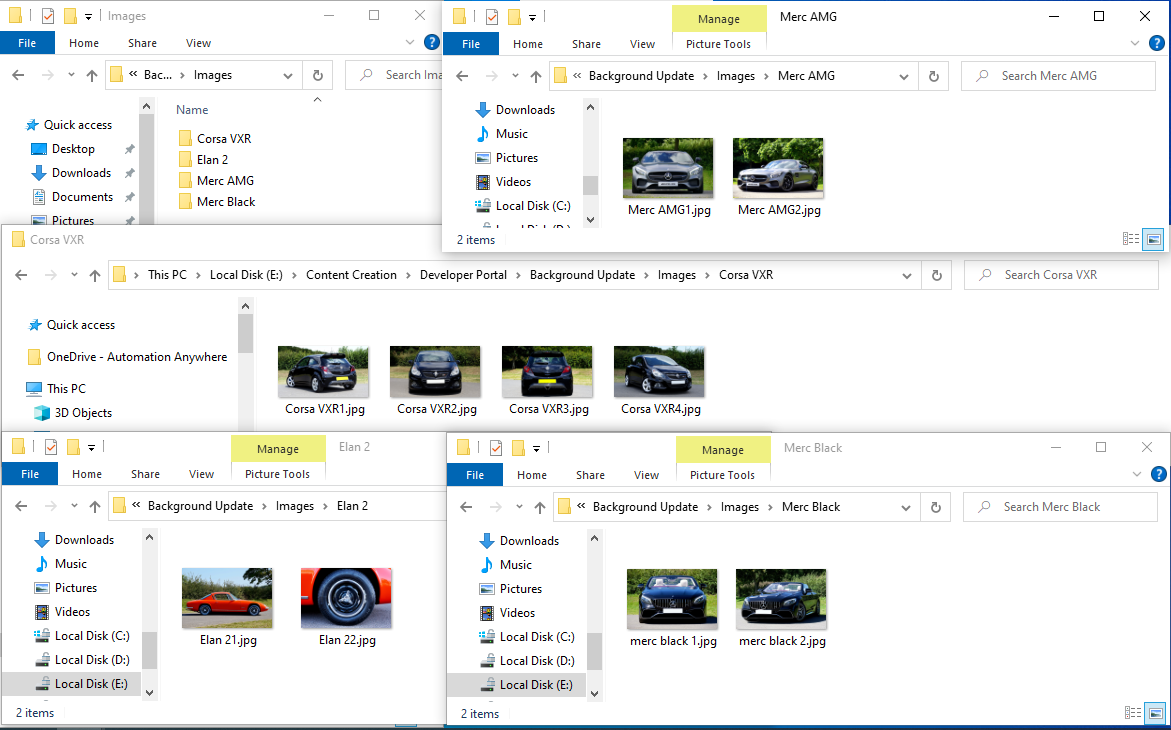1171x730 pixels.
Task: Go back in Merc AMG window
Action: (x=462, y=76)
